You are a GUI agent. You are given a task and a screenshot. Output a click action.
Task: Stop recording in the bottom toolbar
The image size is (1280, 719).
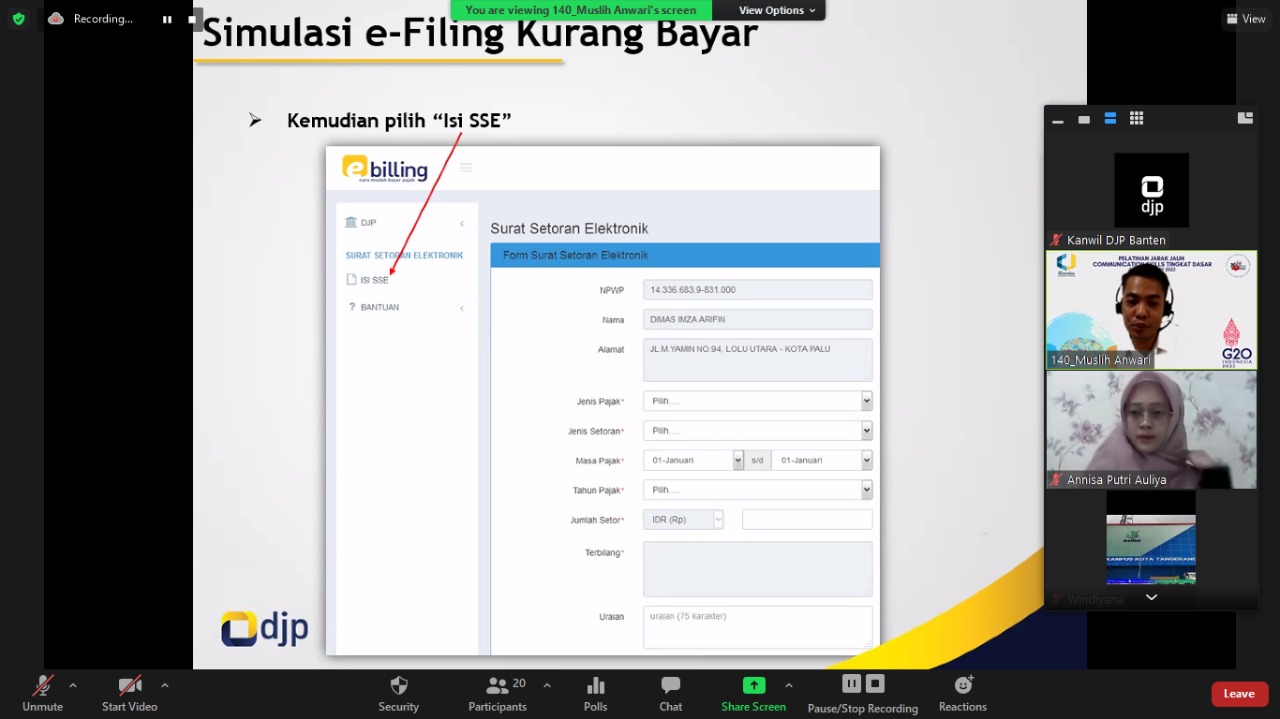(x=875, y=684)
